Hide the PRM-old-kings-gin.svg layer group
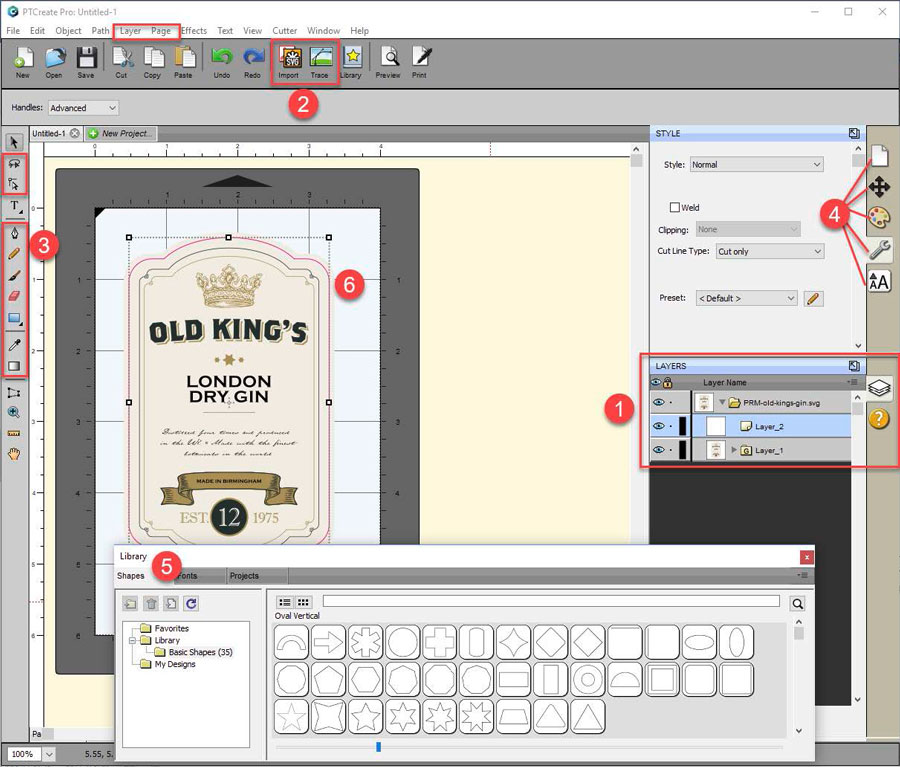The image size is (900, 767). click(x=658, y=402)
